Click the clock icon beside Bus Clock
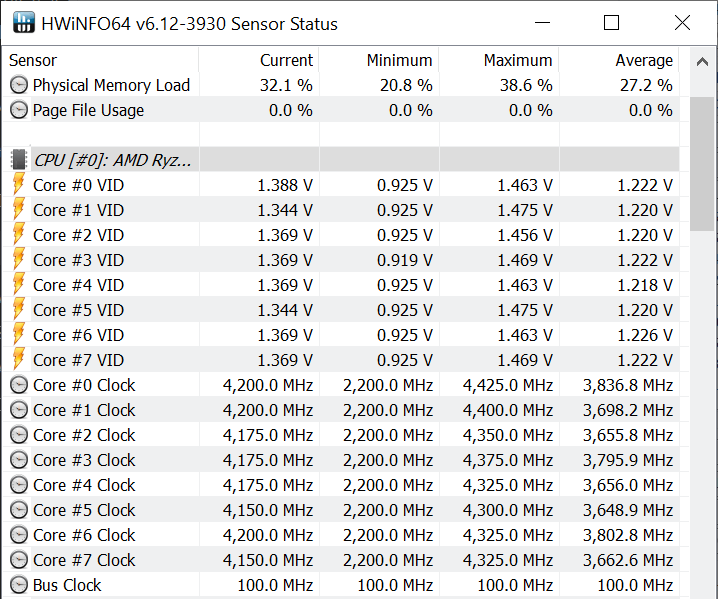This screenshot has width=718, height=599. [19, 586]
